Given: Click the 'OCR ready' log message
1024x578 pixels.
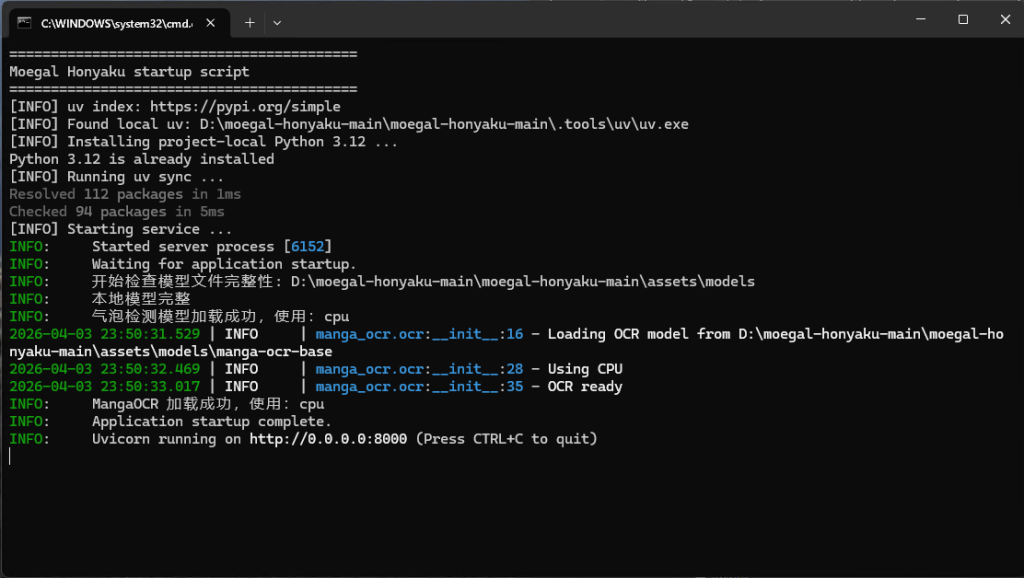Looking at the screenshot, I should [585, 386].
